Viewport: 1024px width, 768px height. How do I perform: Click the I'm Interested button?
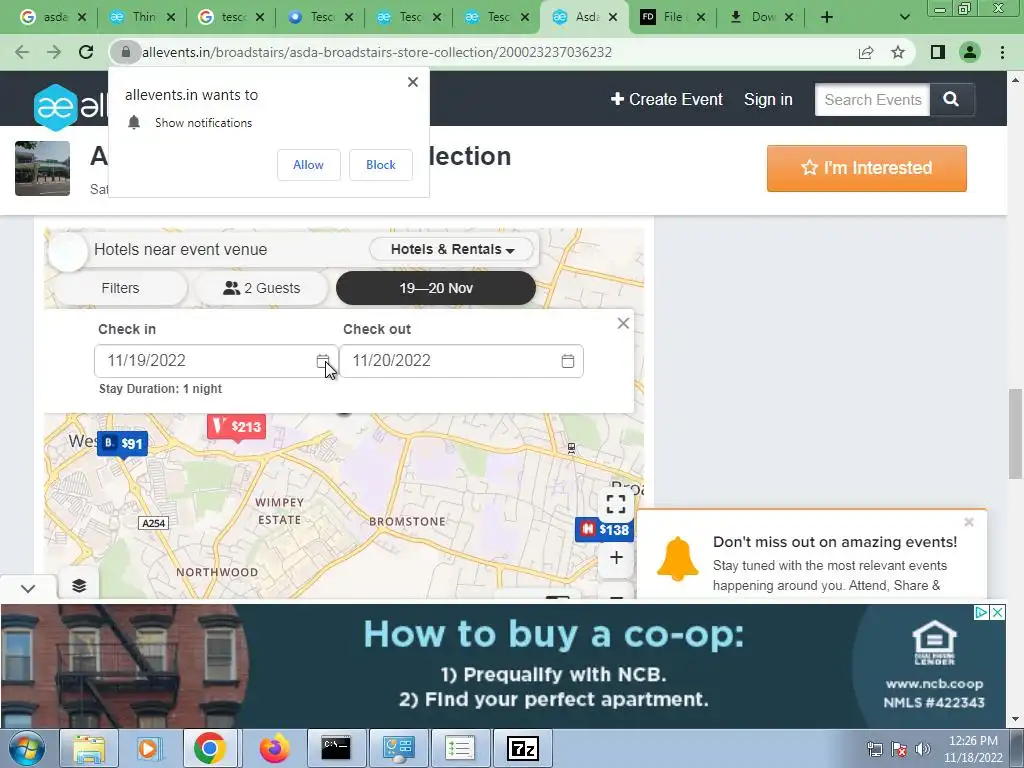(x=867, y=168)
